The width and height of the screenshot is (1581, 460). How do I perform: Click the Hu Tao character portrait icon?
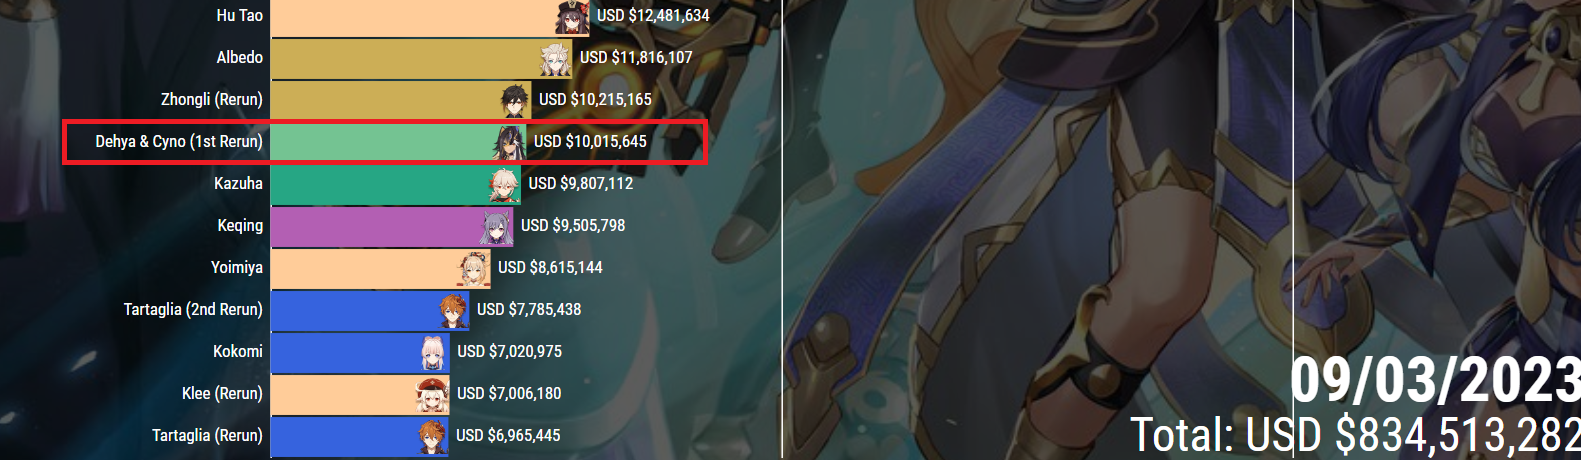pyautogui.click(x=573, y=17)
